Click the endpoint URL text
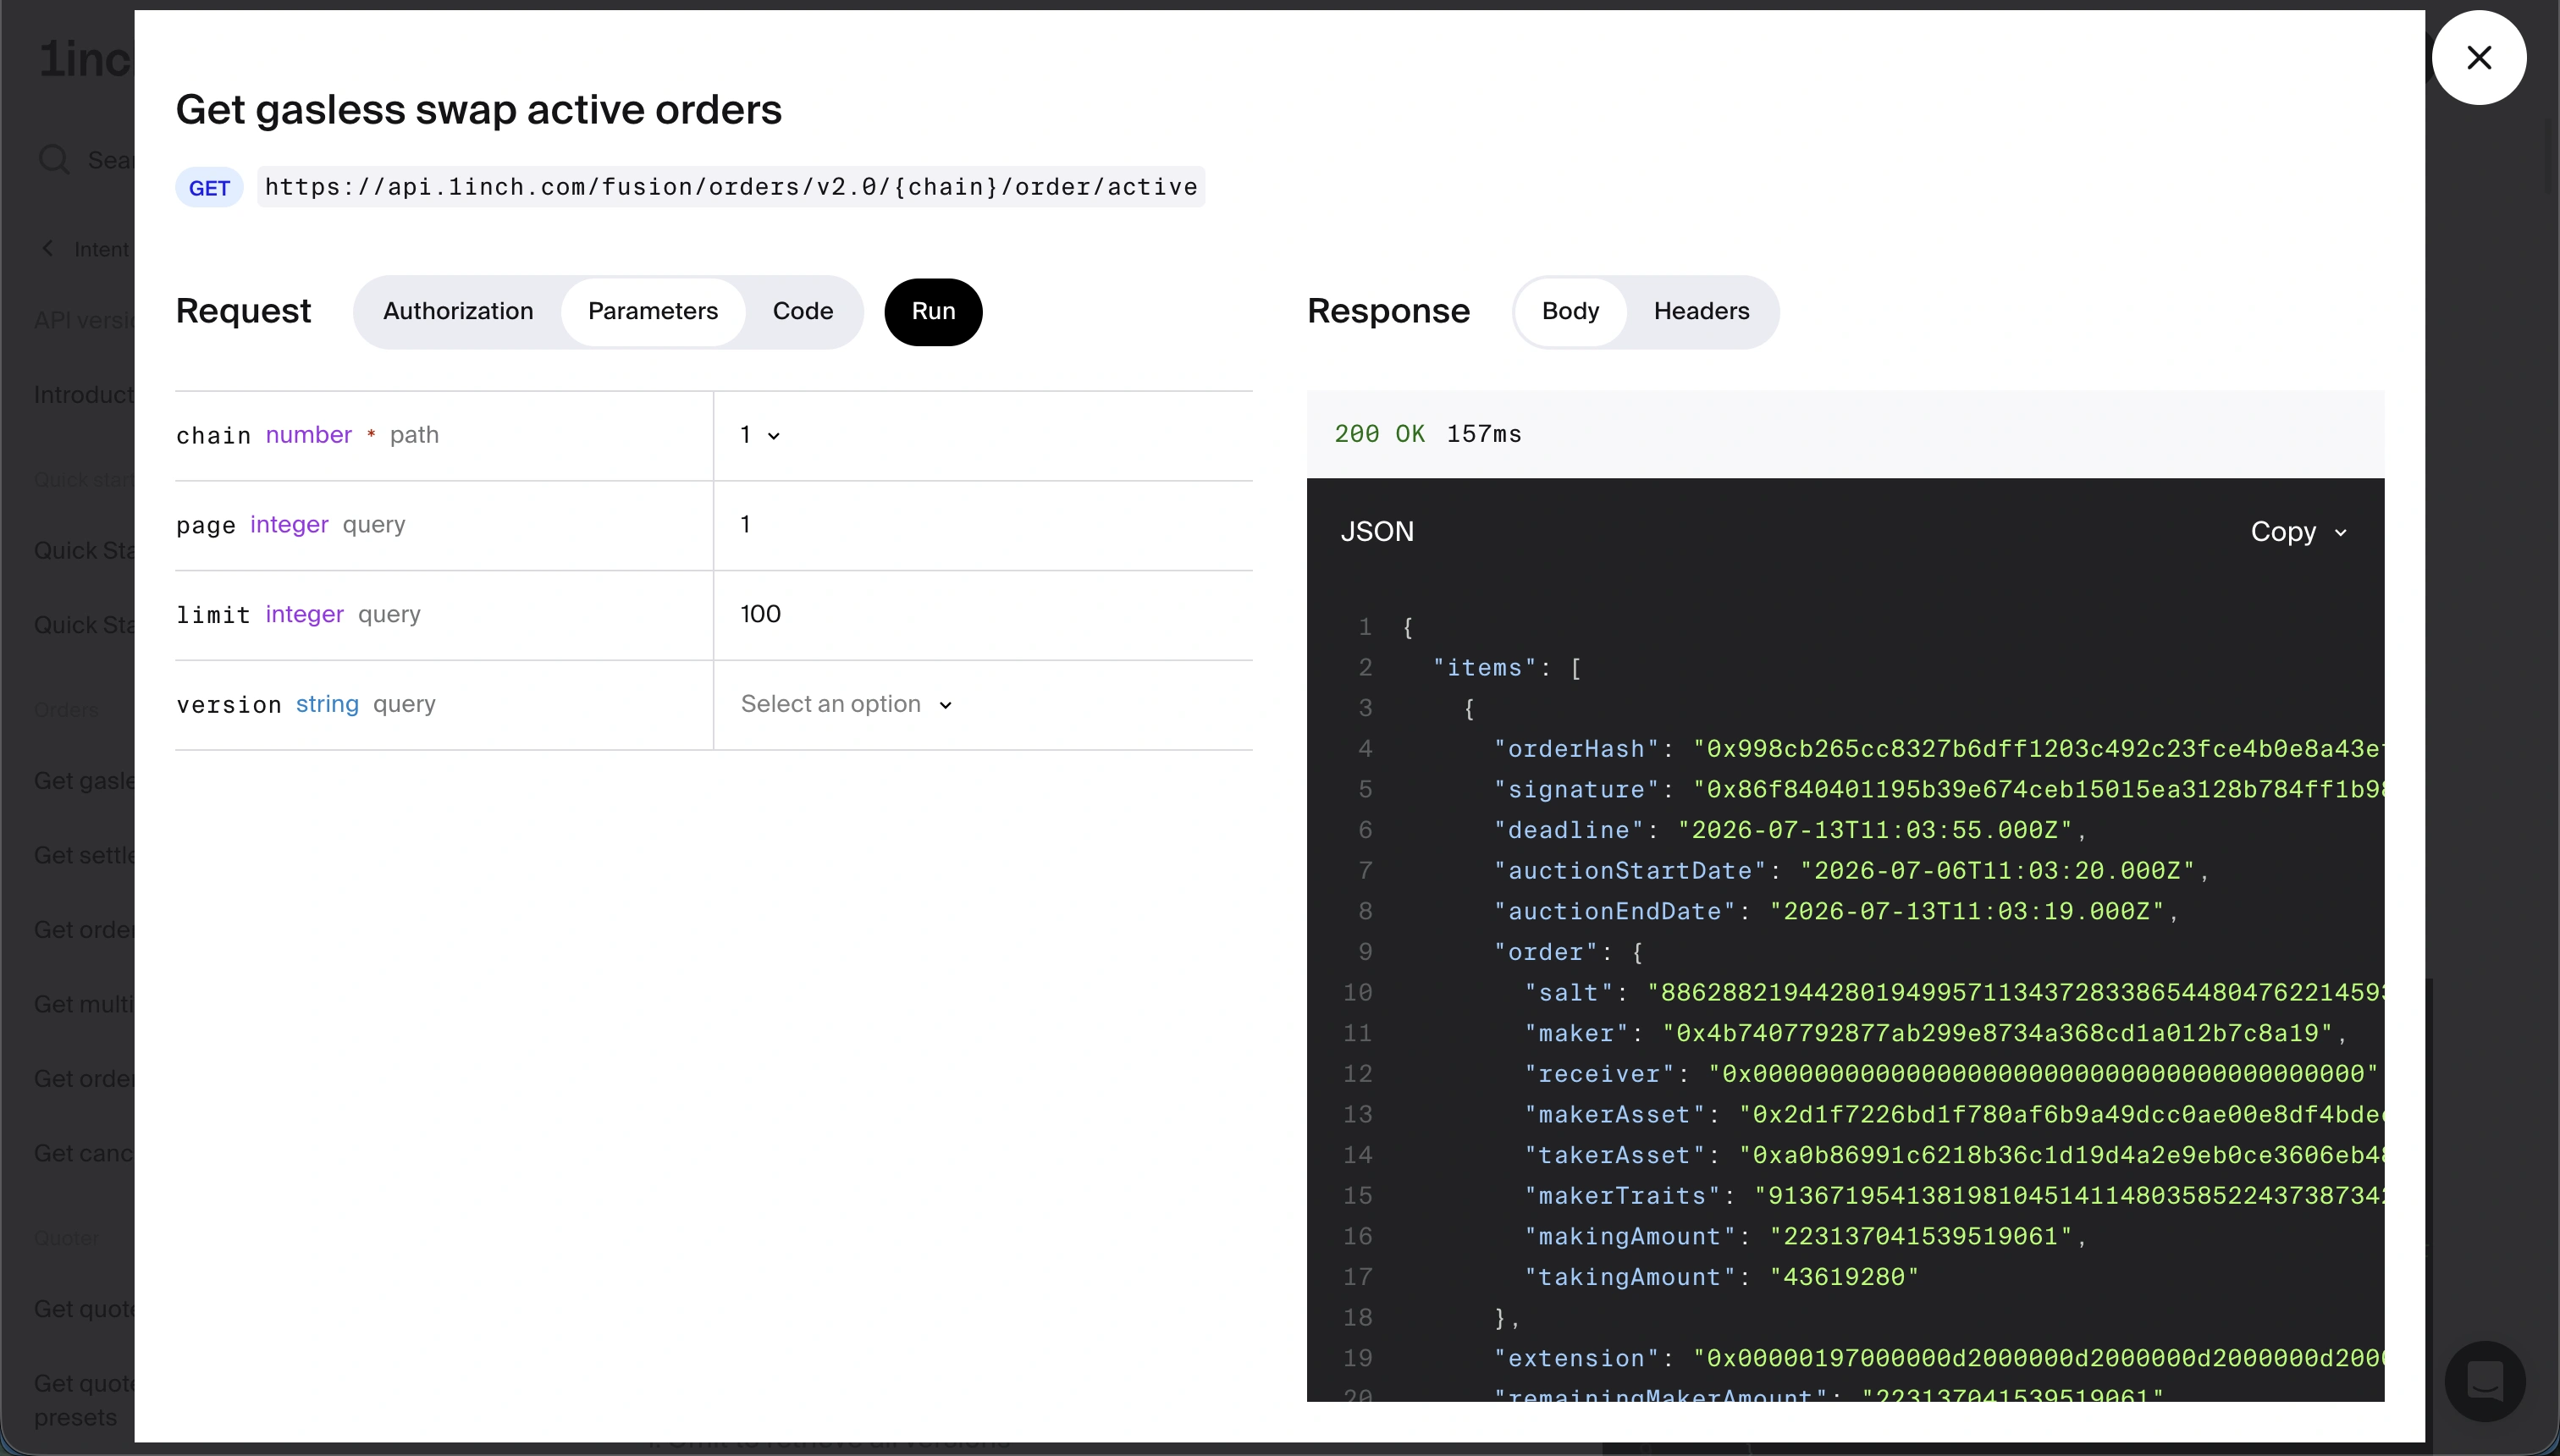2560x1456 pixels. click(731, 187)
